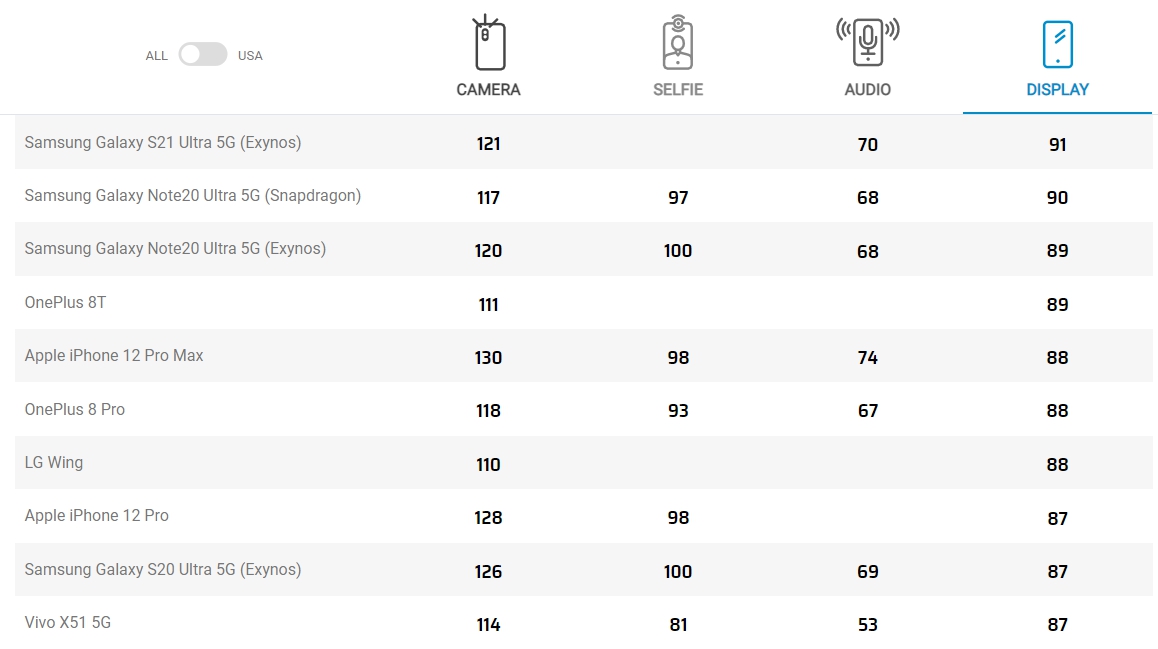This screenshot has width=1158, height=649.
Task: Click the Audio microphone icon
Action: coord(868,42)
